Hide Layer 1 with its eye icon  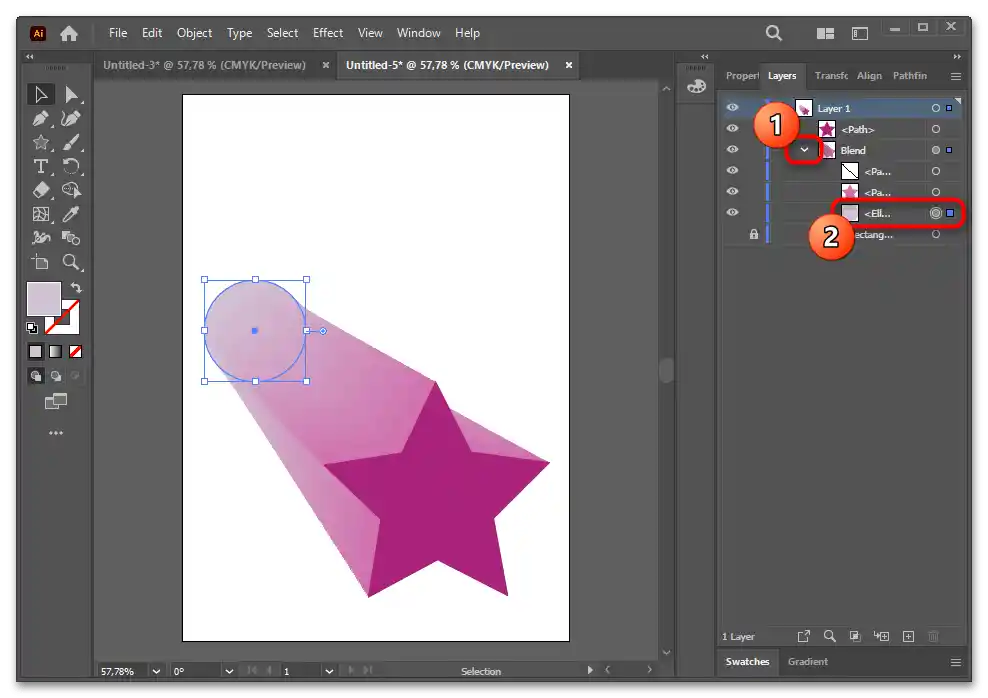[x=732, y=108]
